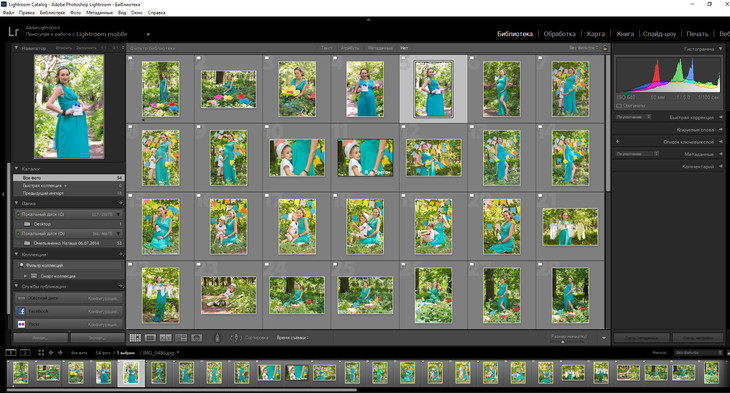Add keyword via plus in keyword list

pos(618,142)
